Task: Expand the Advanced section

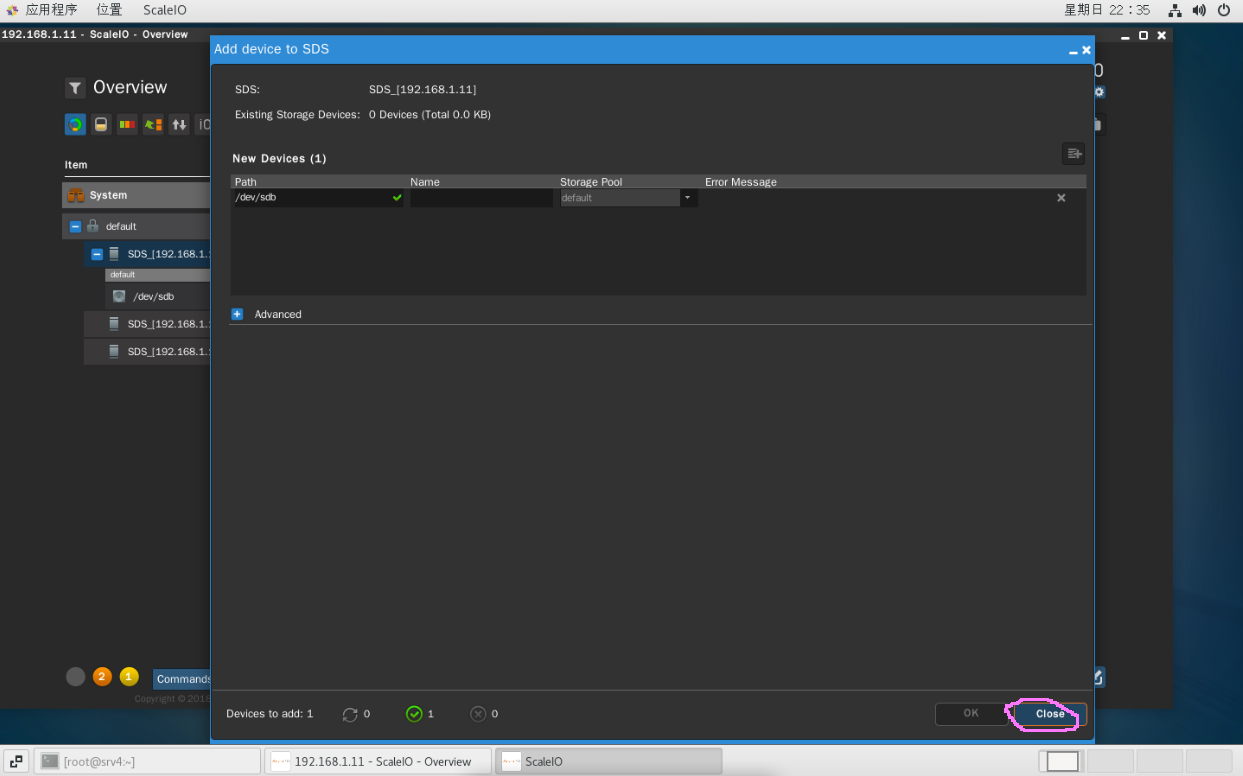Action: click(237, 314)
